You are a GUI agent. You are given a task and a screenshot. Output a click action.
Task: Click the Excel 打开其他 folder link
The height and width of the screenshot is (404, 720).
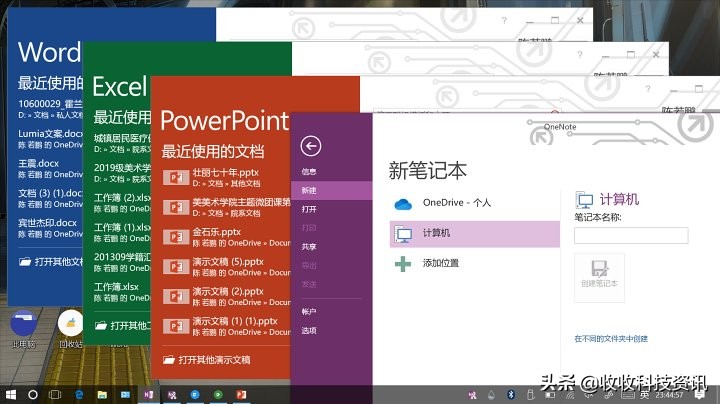(x=123, y=326)
